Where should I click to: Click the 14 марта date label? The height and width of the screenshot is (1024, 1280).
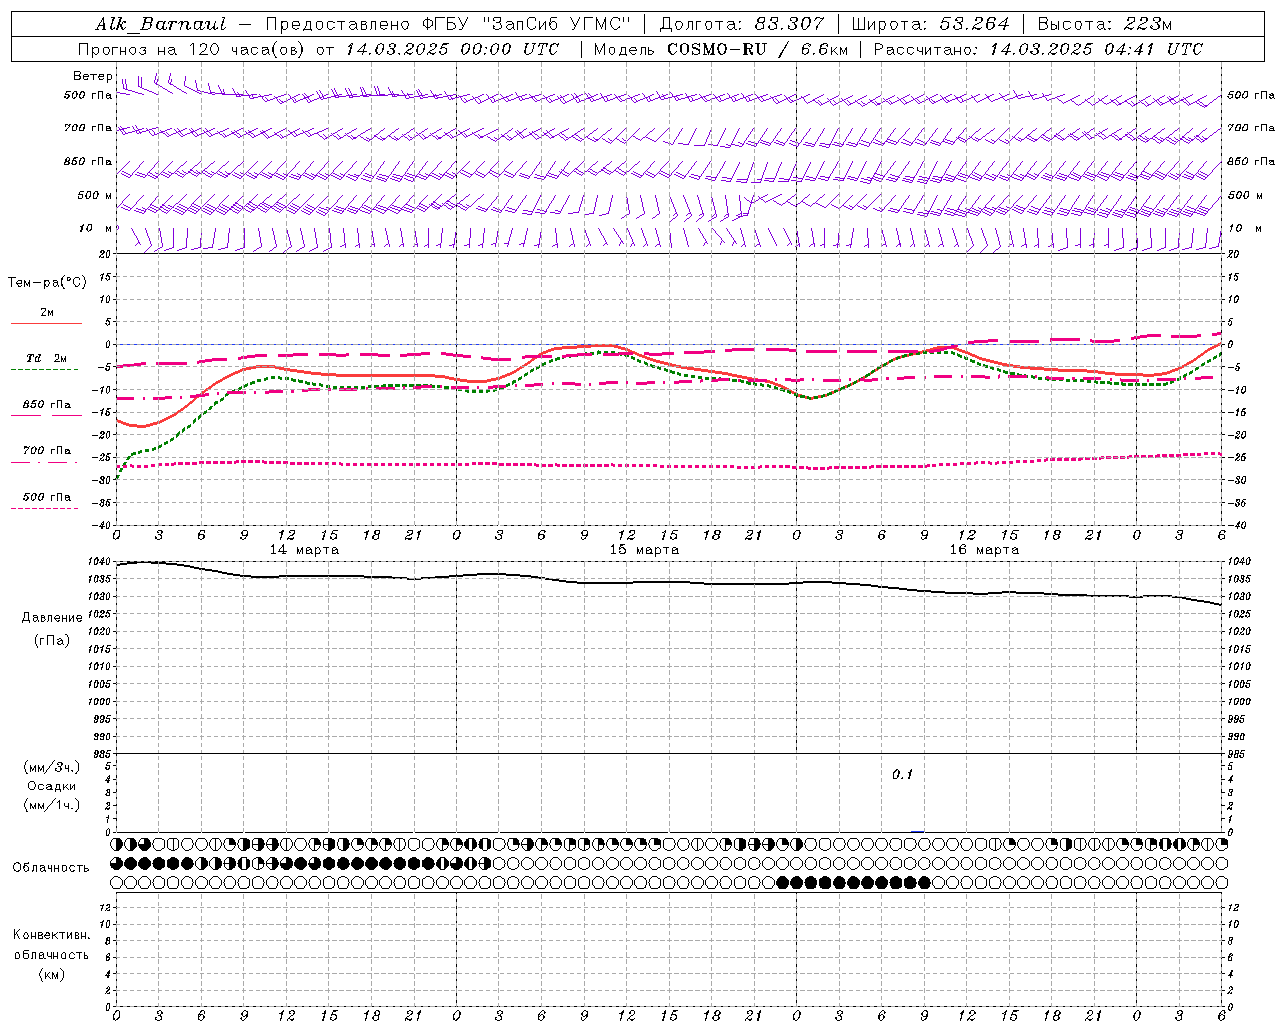coord(304,550)
